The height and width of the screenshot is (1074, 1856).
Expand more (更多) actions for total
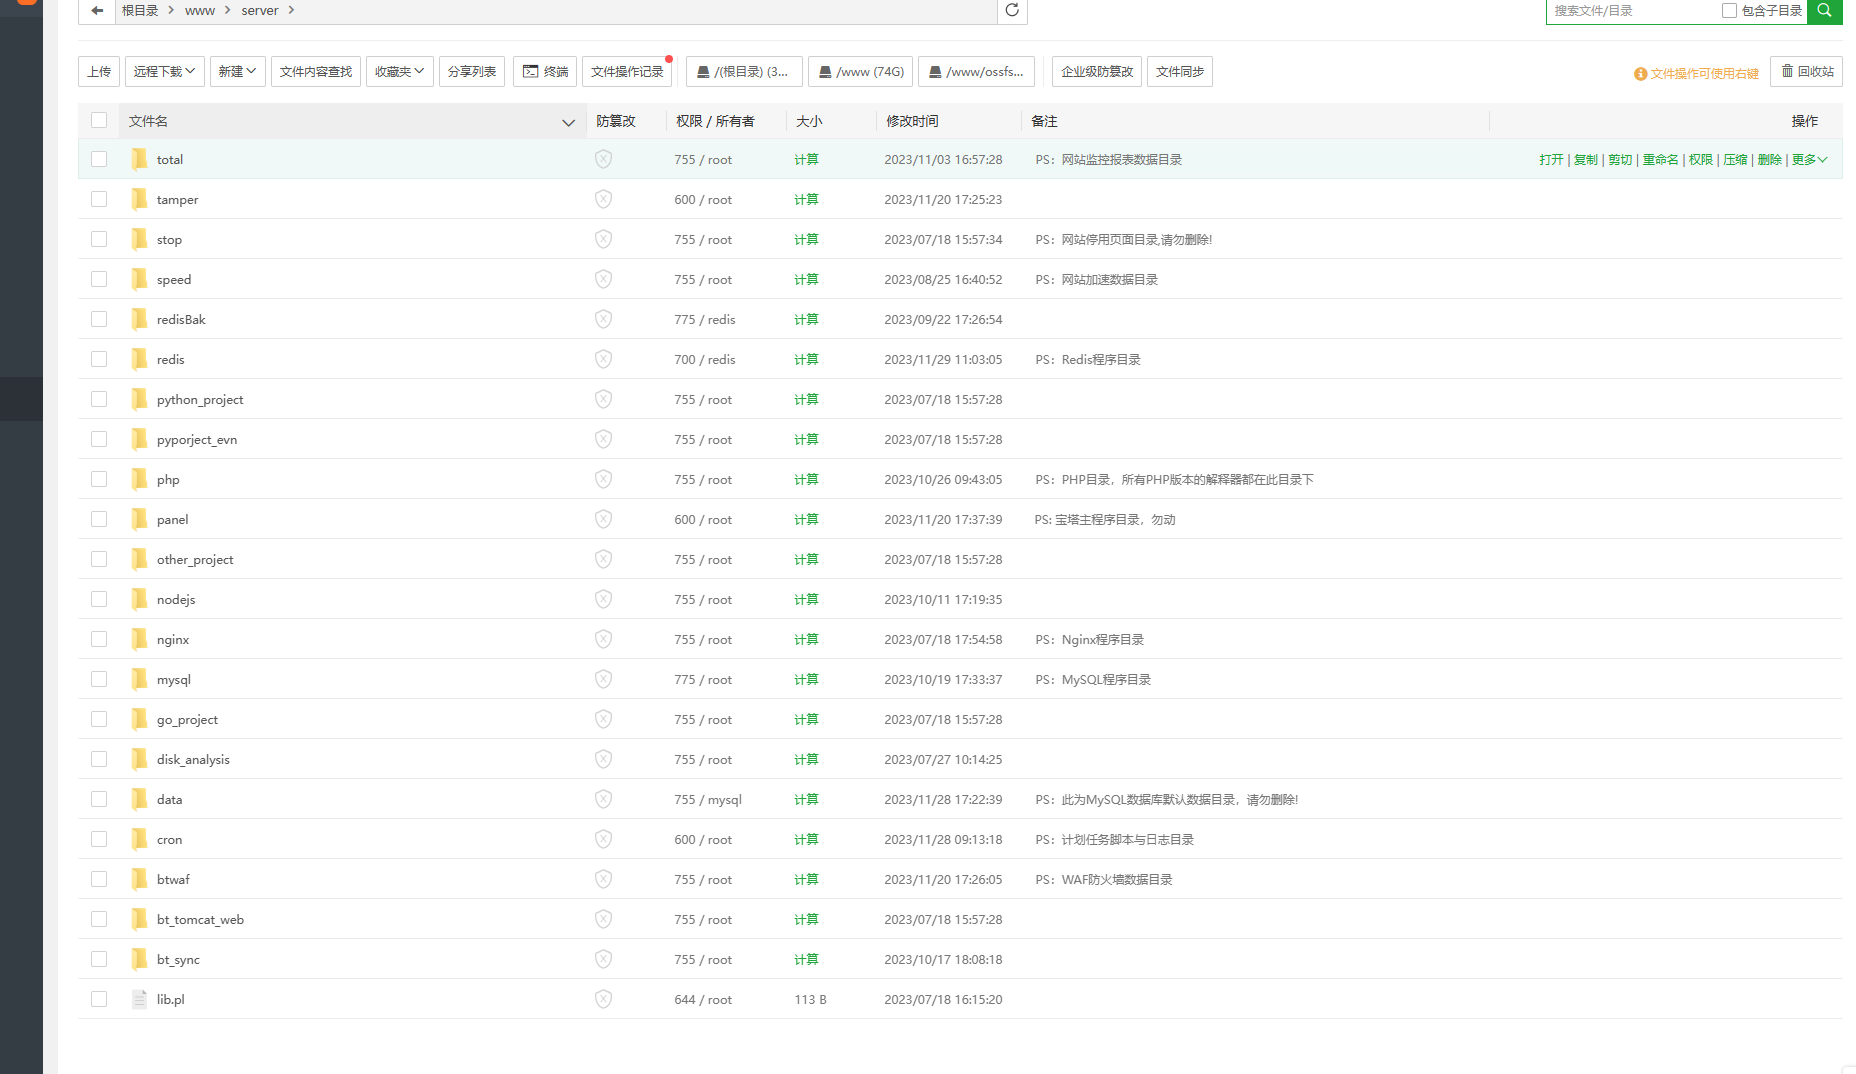(1809, 159)
